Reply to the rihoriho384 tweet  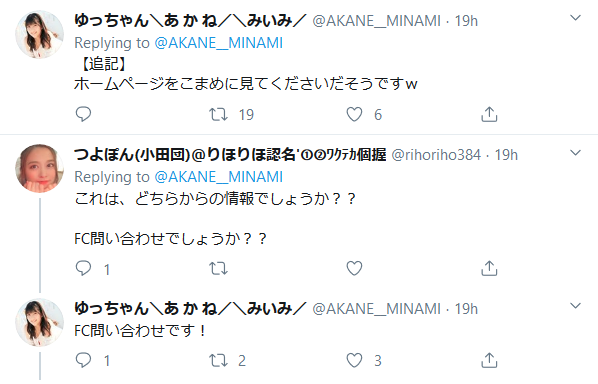[83, 268]
